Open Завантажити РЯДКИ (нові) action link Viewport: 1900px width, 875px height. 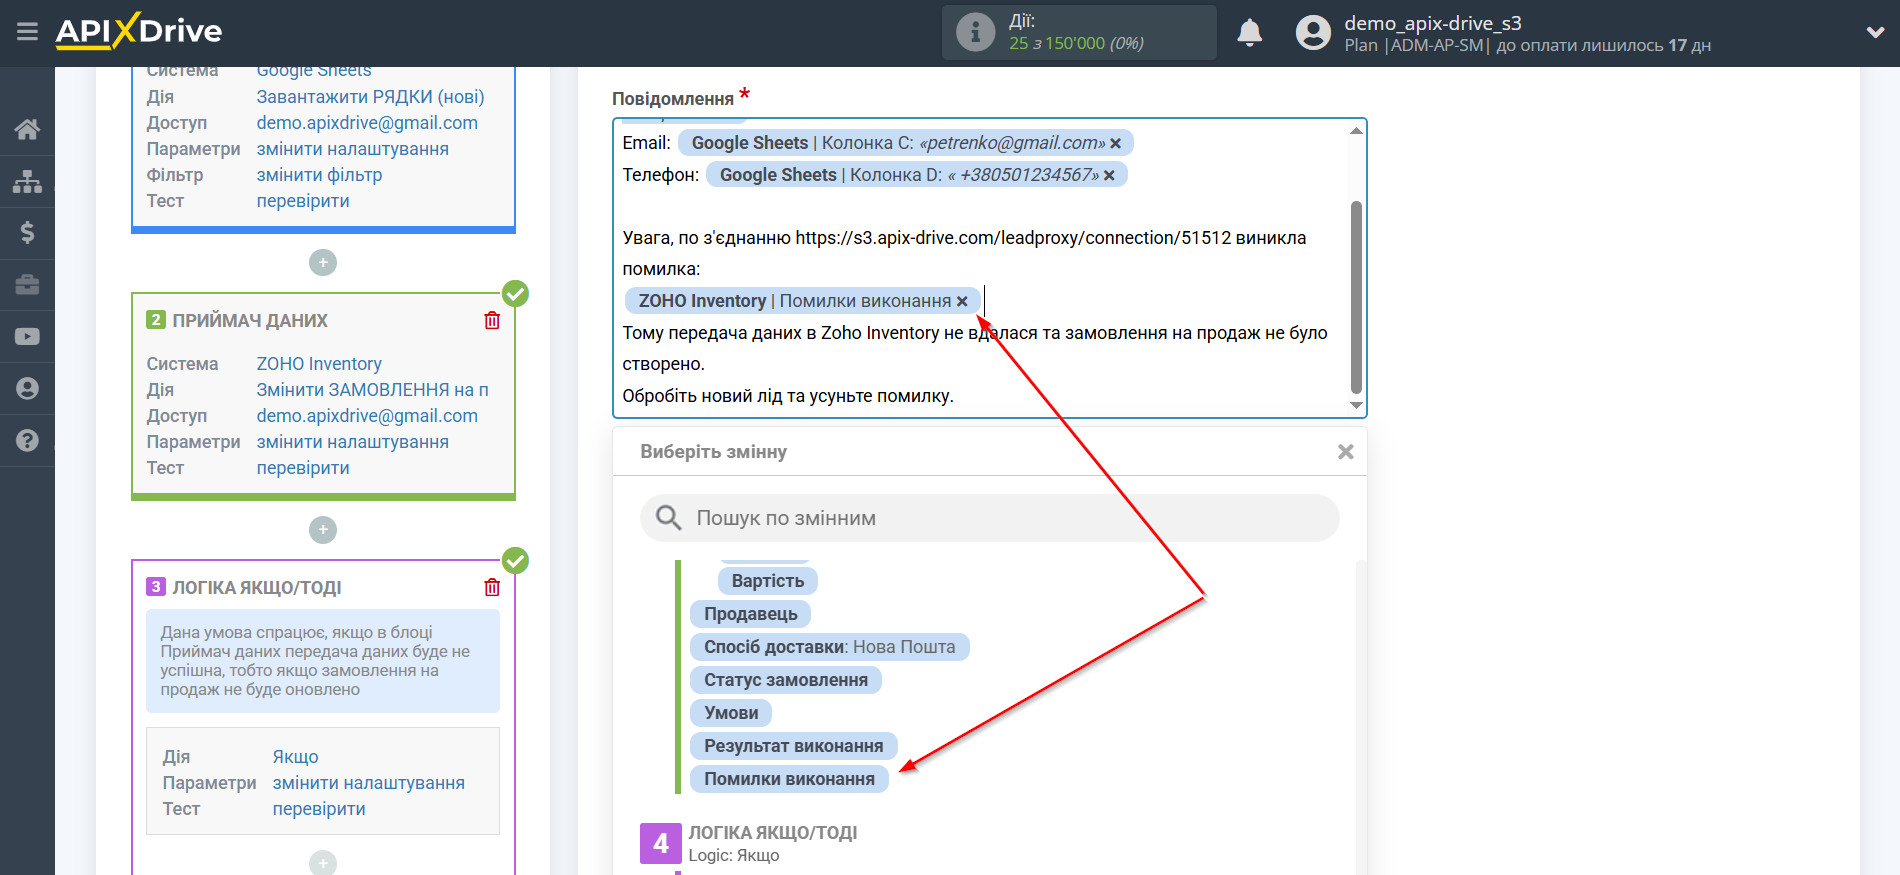click(370, 97)
